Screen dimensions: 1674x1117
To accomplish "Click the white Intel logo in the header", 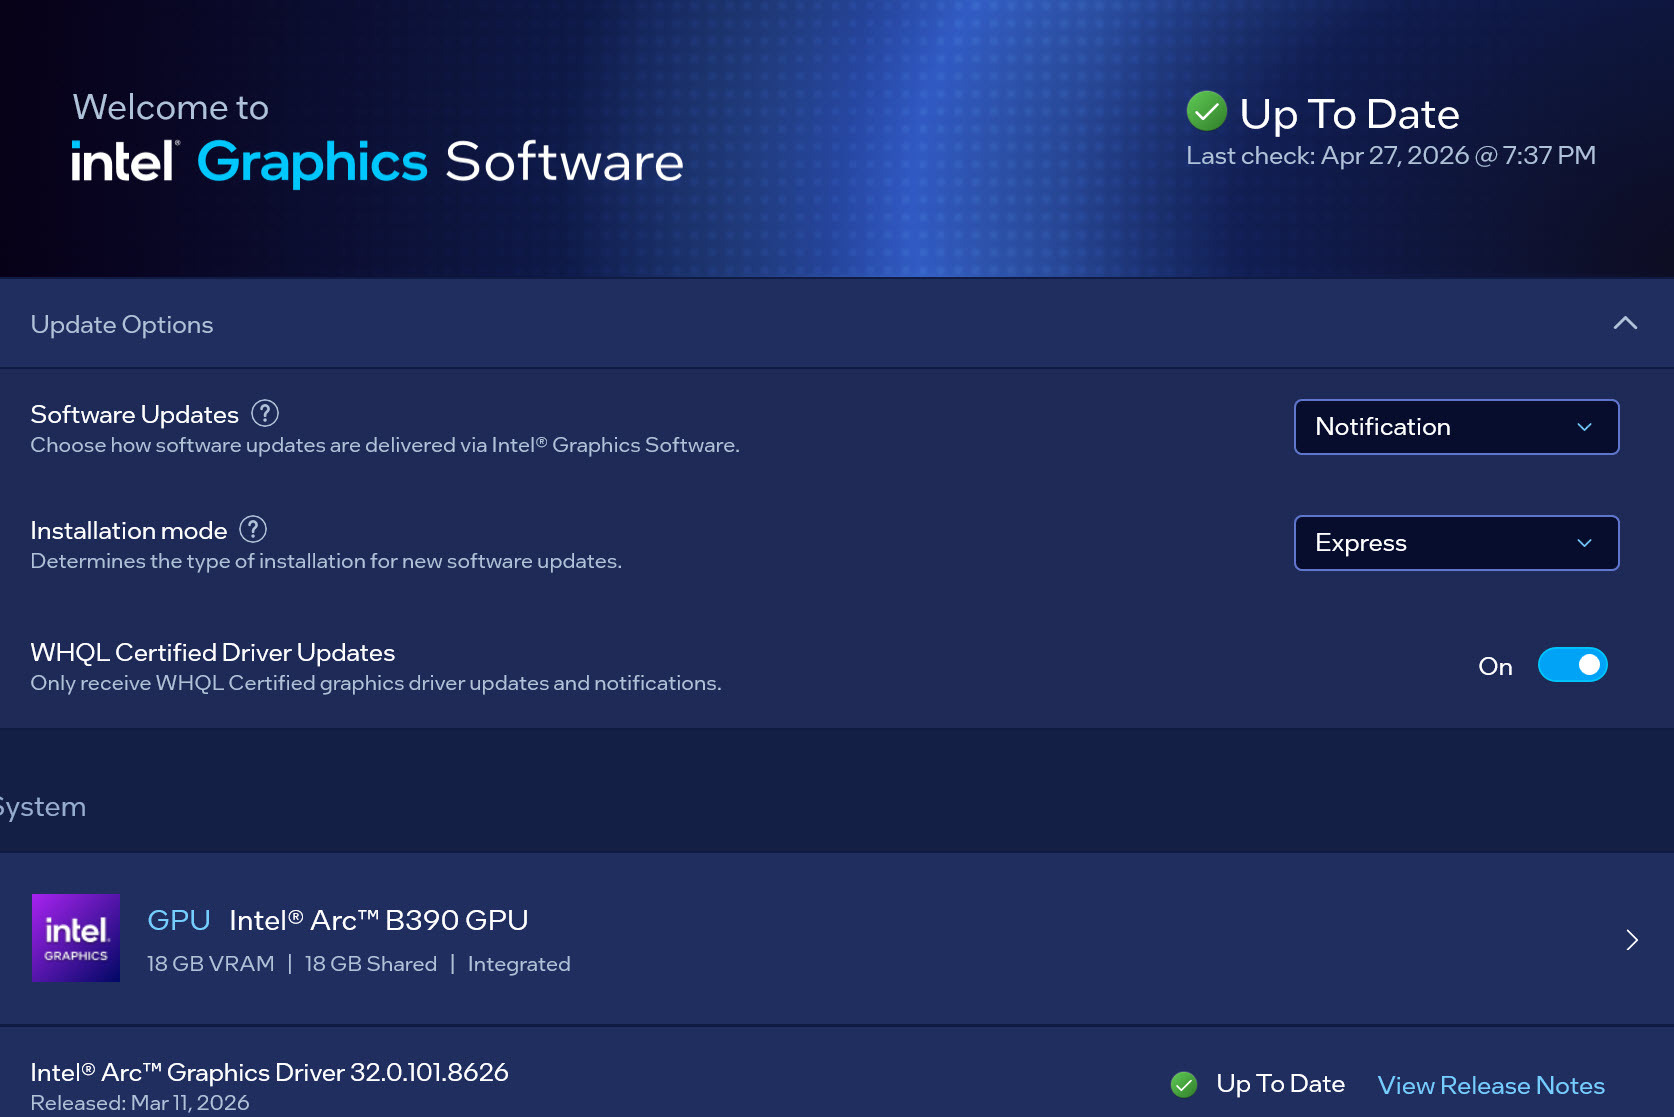I will tap(124, 162).
